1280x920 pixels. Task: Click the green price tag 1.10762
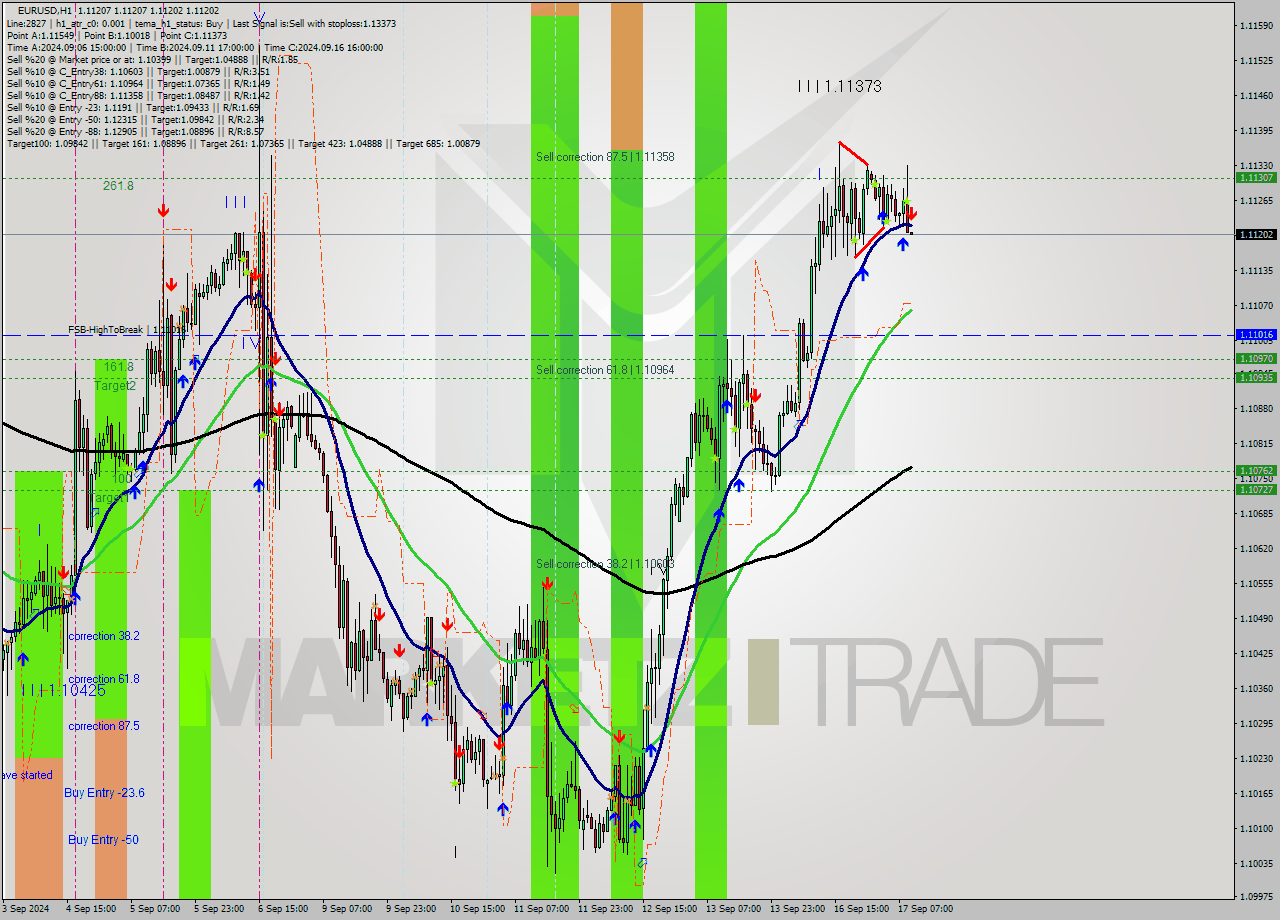(x=1256, y=470)
